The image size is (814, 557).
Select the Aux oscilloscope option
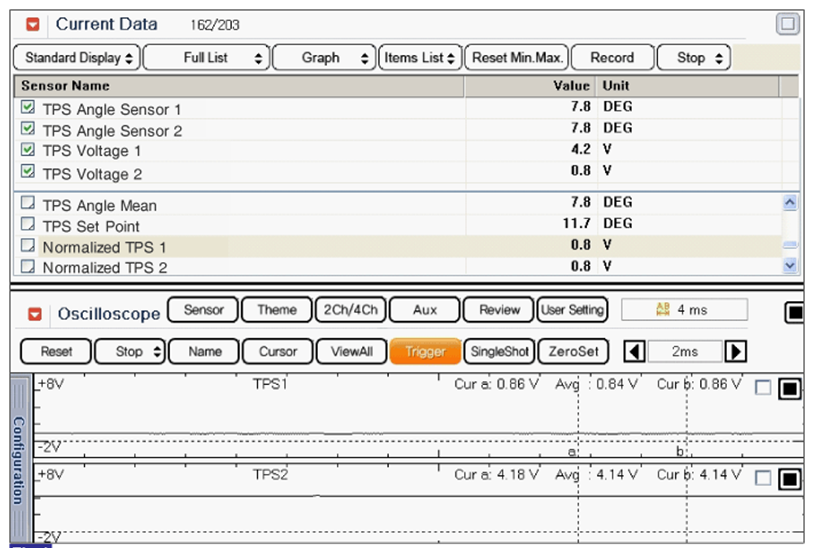click(x=425, y=310)
